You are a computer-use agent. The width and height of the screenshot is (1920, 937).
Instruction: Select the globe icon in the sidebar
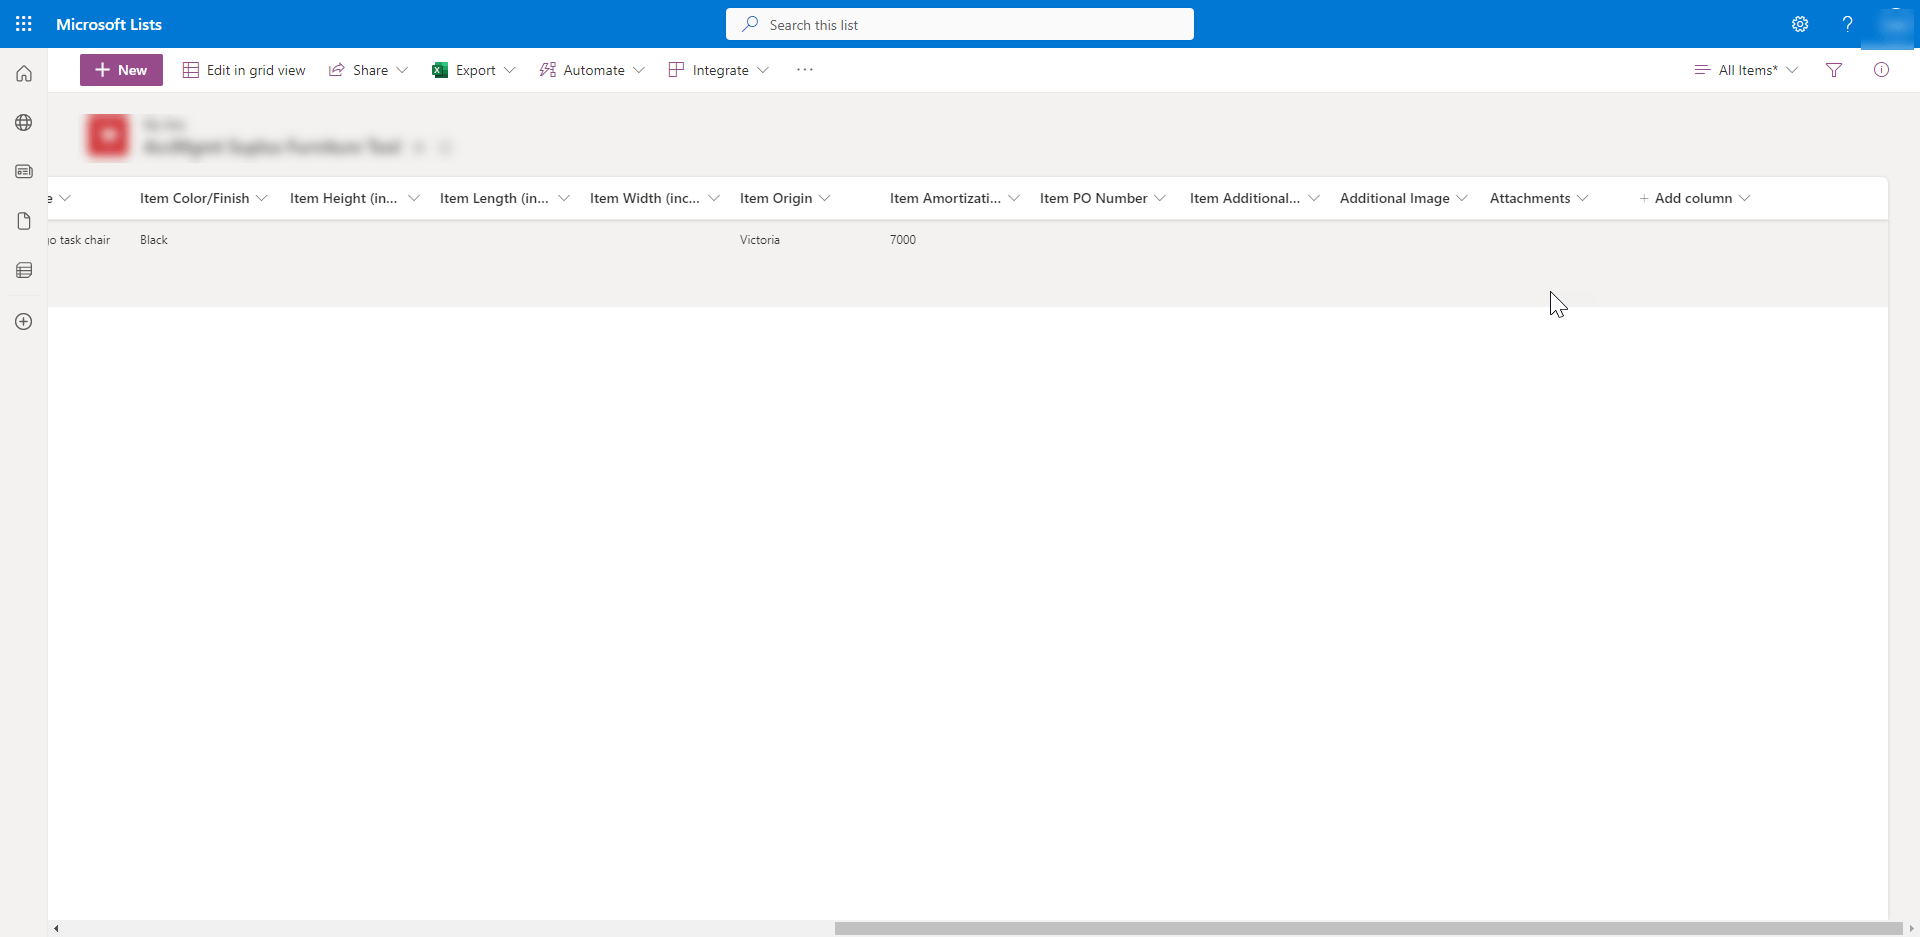click(x=23, y=122)
